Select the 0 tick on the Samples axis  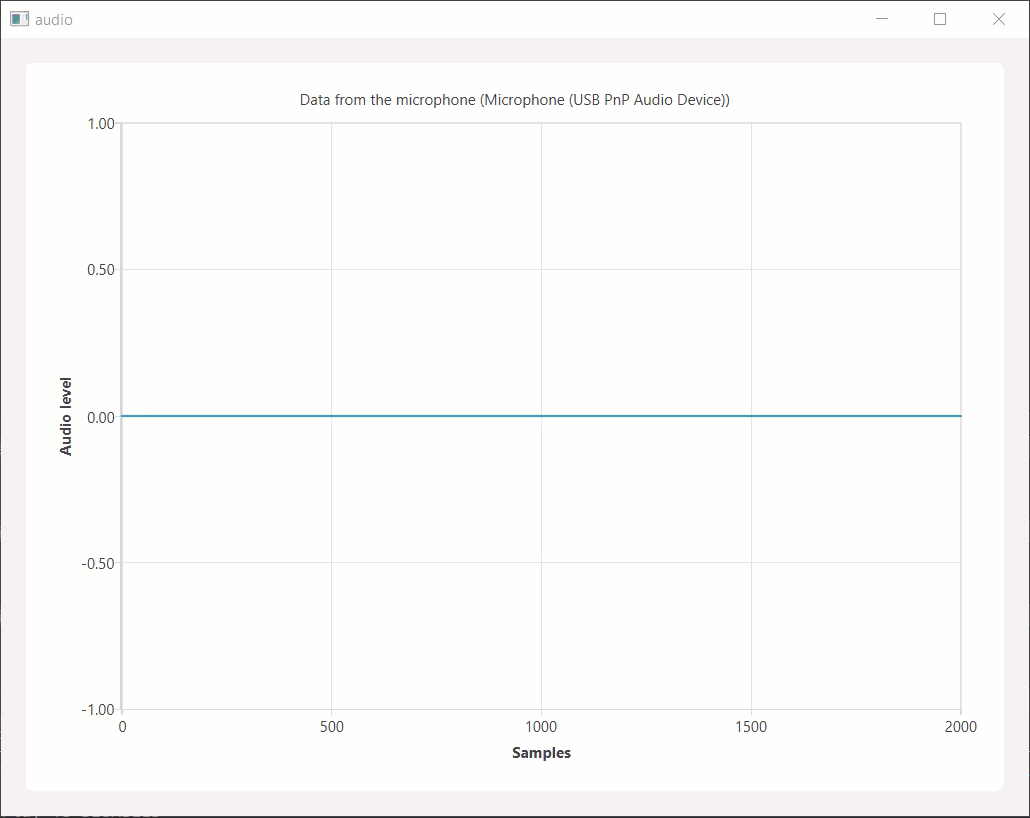(122, 727)
